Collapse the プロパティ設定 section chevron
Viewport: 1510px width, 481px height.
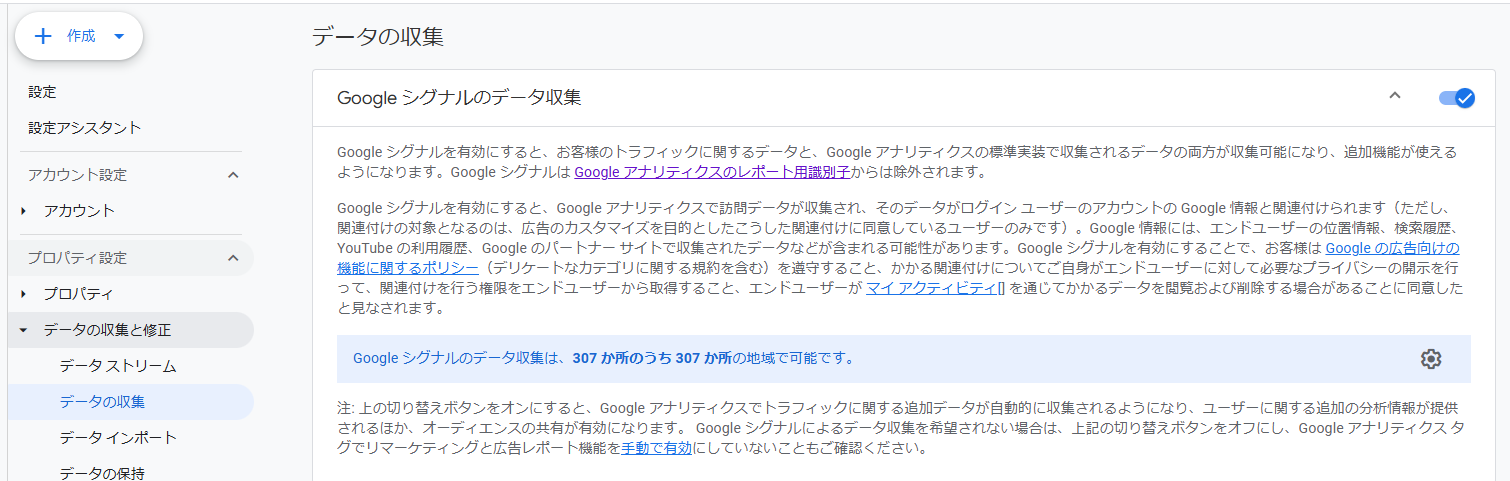point(233,258)
